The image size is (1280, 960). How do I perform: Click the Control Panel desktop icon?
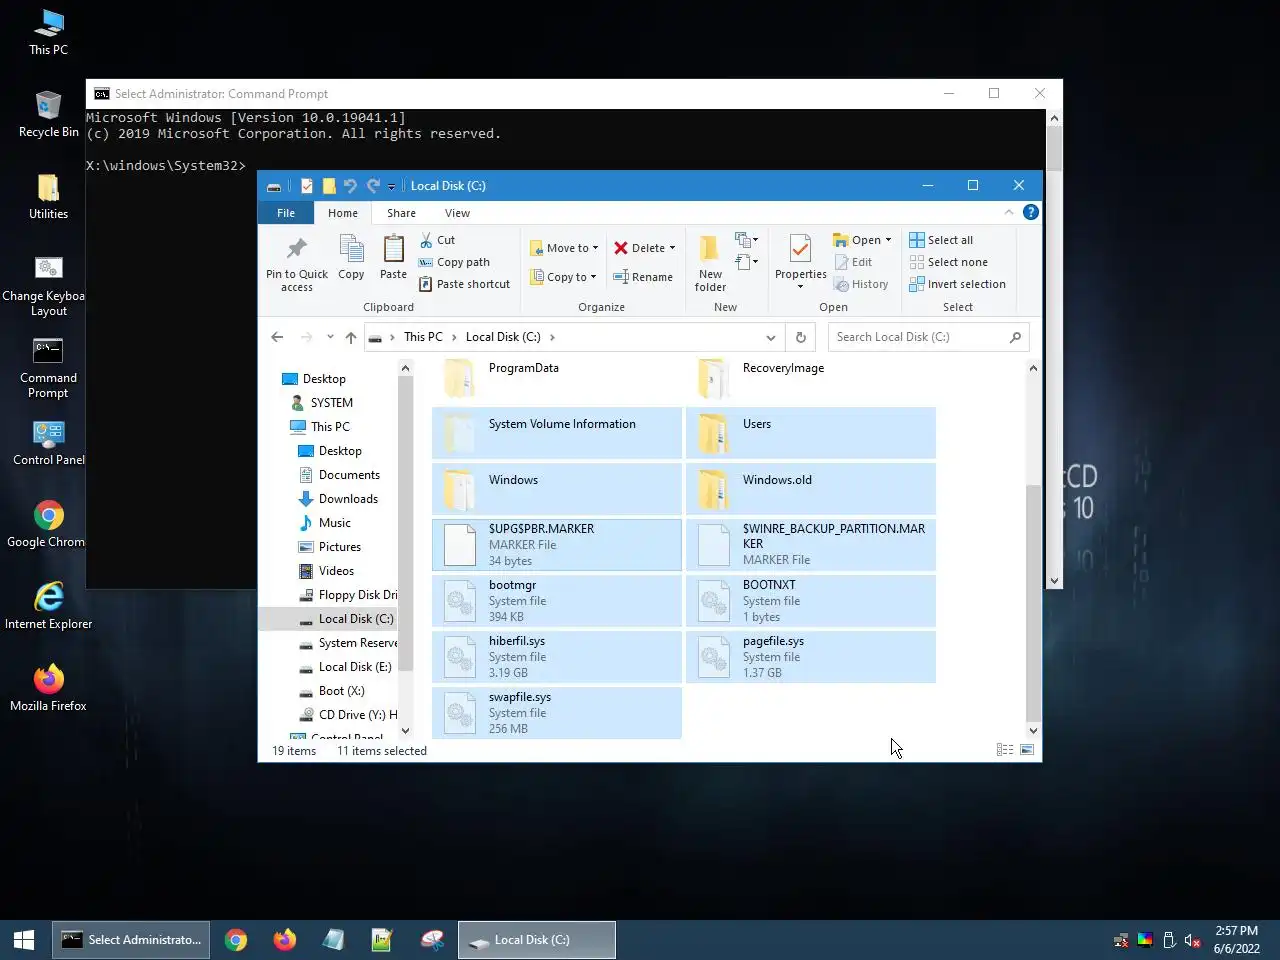point(48,443)
